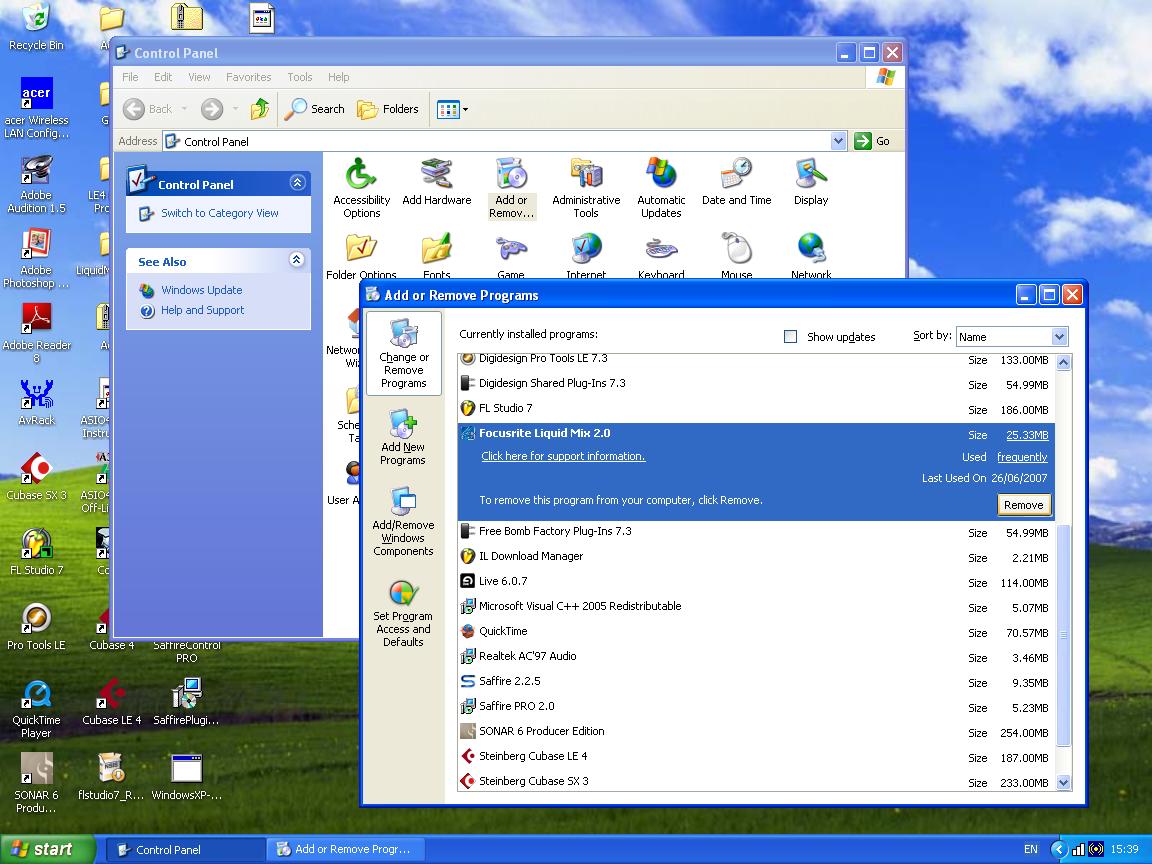Click Remove button for Focusrite Liquid Mix

point(1023,505)
